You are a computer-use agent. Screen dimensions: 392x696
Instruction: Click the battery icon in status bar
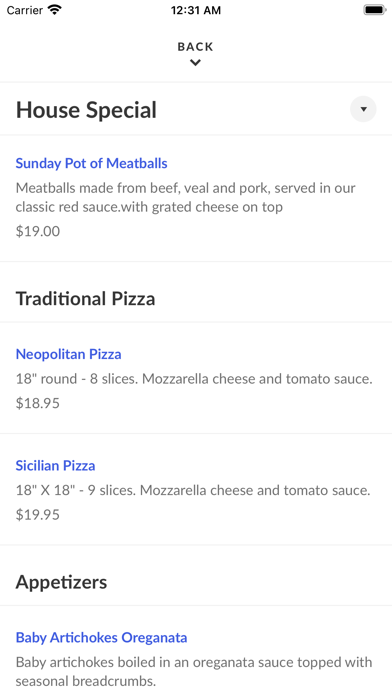pos(374,10)
